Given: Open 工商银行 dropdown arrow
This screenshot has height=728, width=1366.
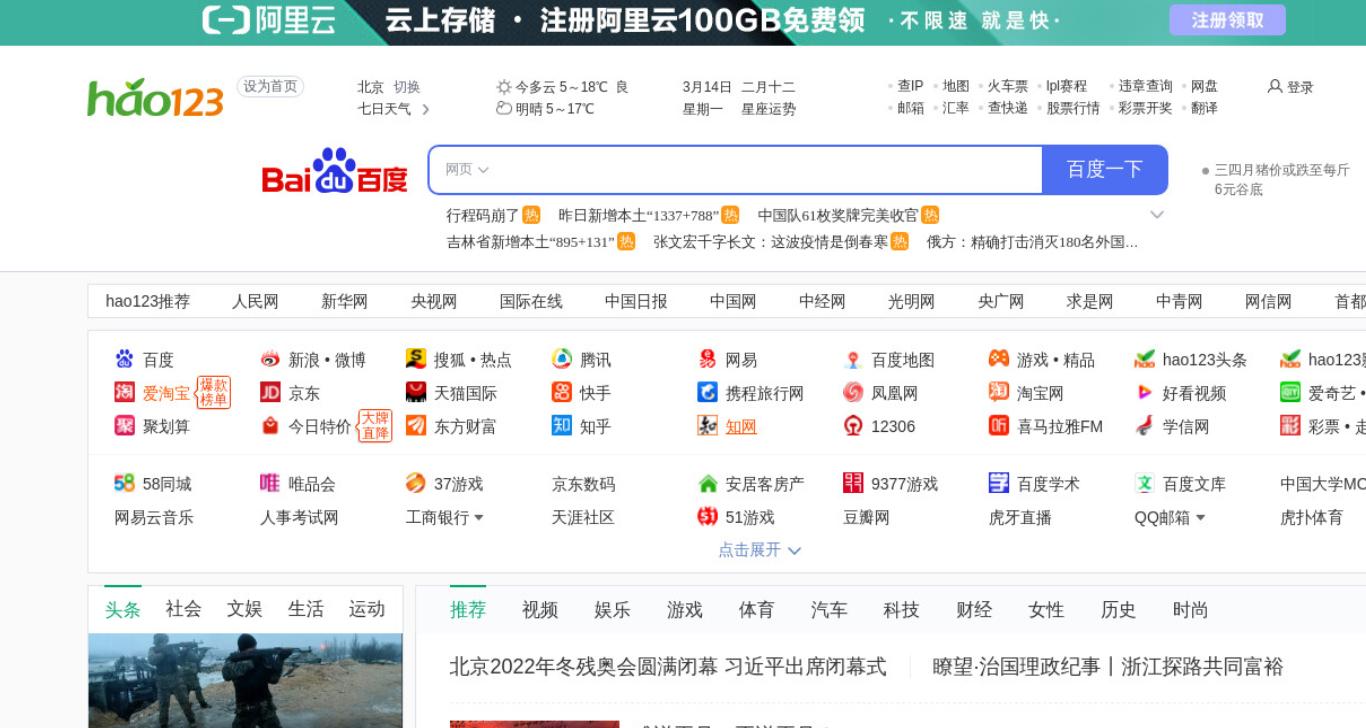Looking at the screenshot, I should pos(478,518).
